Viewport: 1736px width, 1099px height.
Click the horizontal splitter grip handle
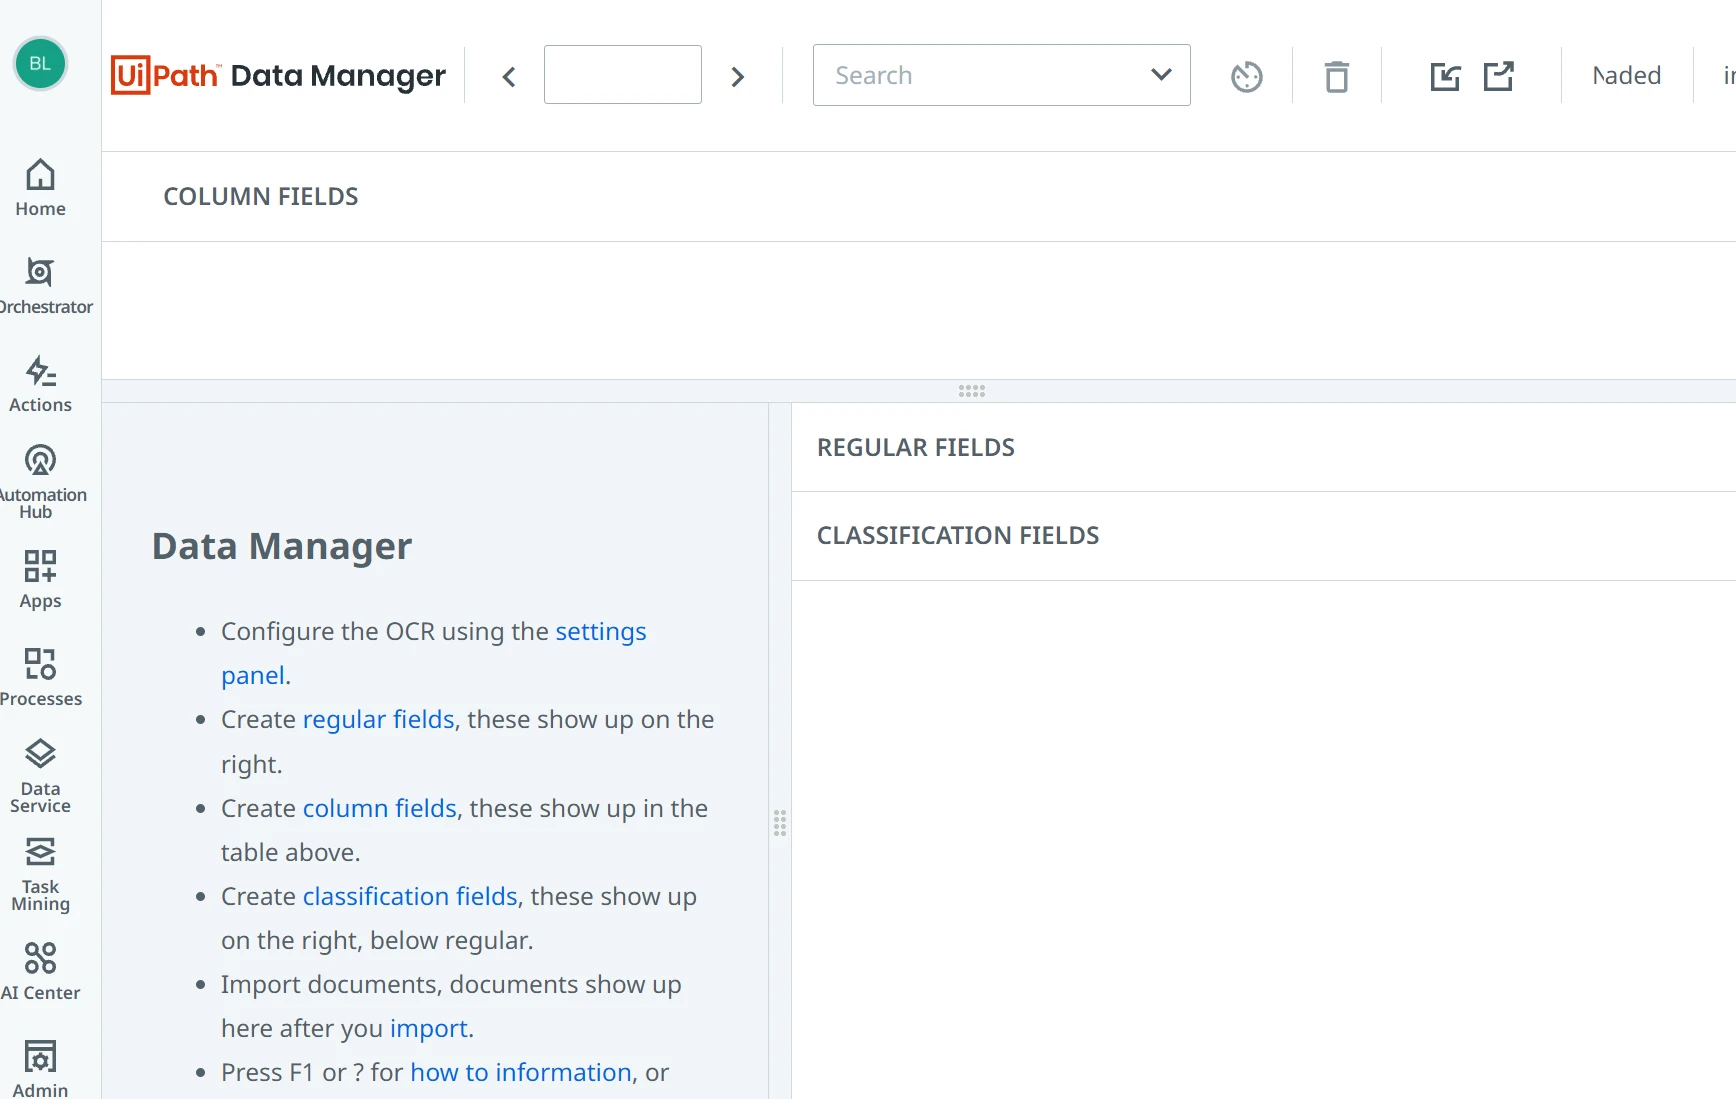pyautogui.click(x=972, y=391)
